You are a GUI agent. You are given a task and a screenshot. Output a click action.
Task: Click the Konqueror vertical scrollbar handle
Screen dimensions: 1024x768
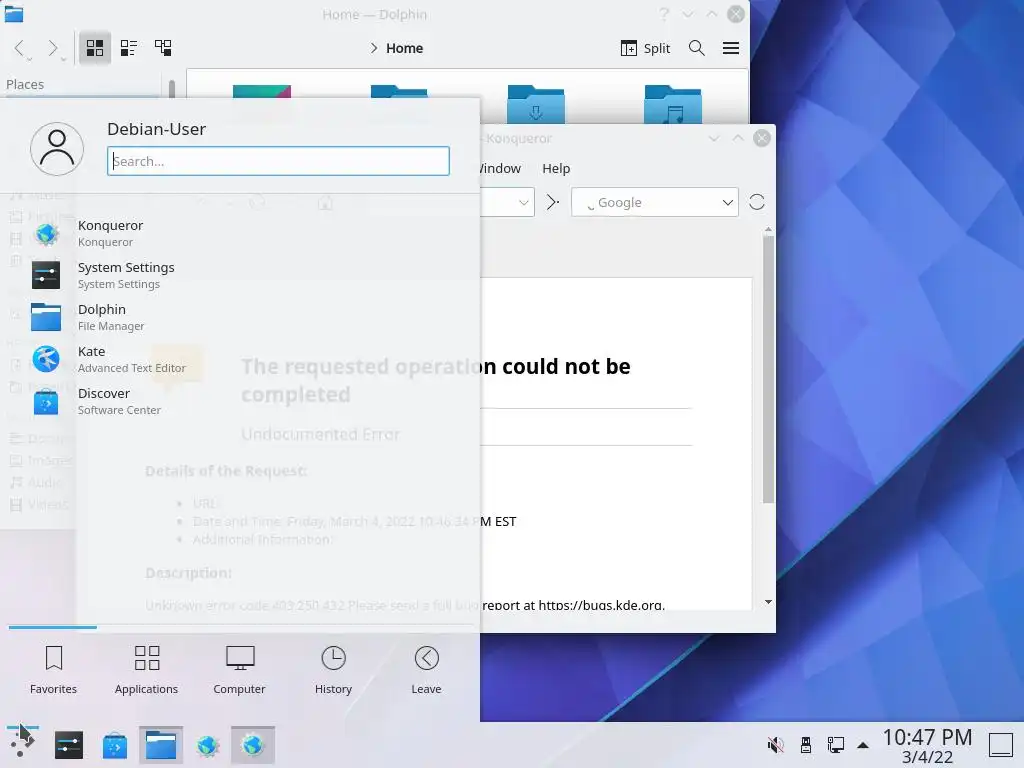pos(769,369)
